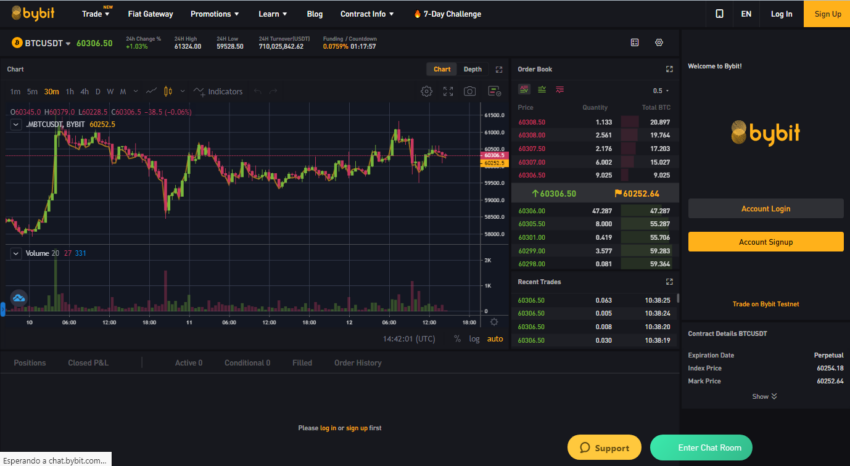This screenshot has height=466, width=850.
Task: Click Log In in the header
Action: 781,14
